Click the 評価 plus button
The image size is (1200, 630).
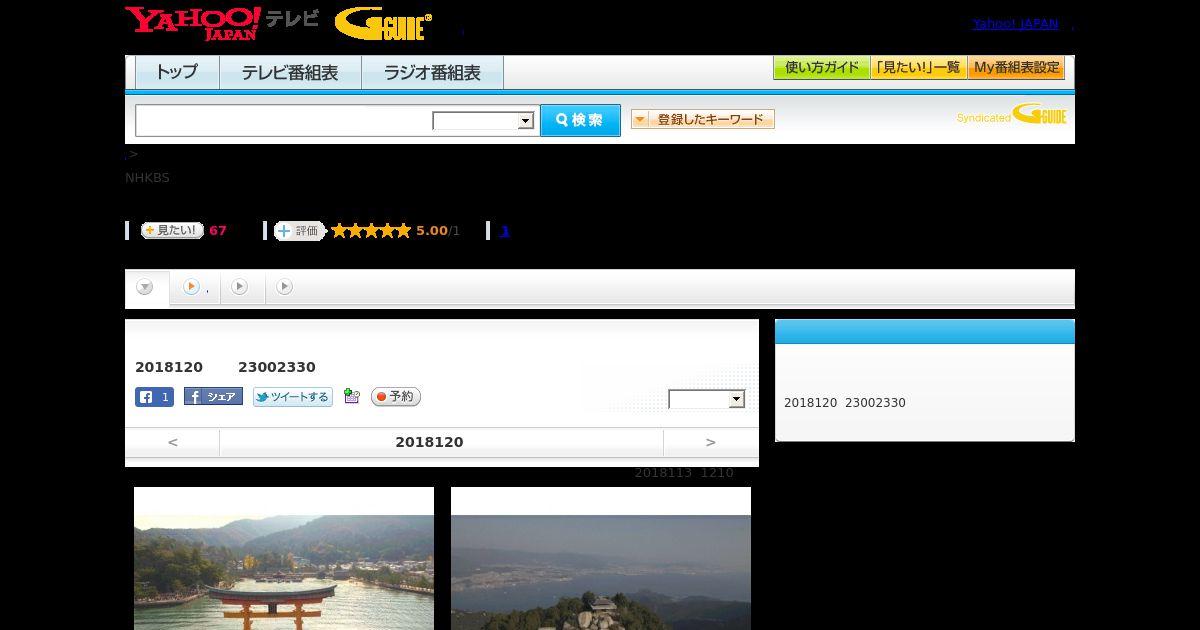click(299, 231)
